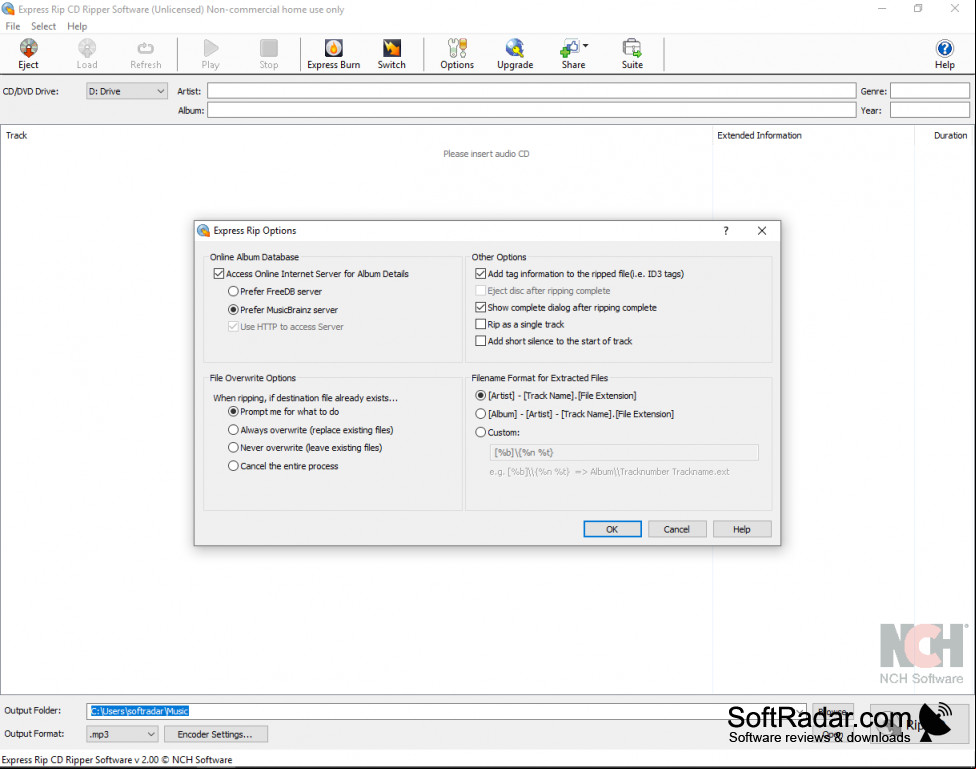The width and height of the screenshot is (976, 769).
Task: Click the custom filename format field
Action: [624, 453]
